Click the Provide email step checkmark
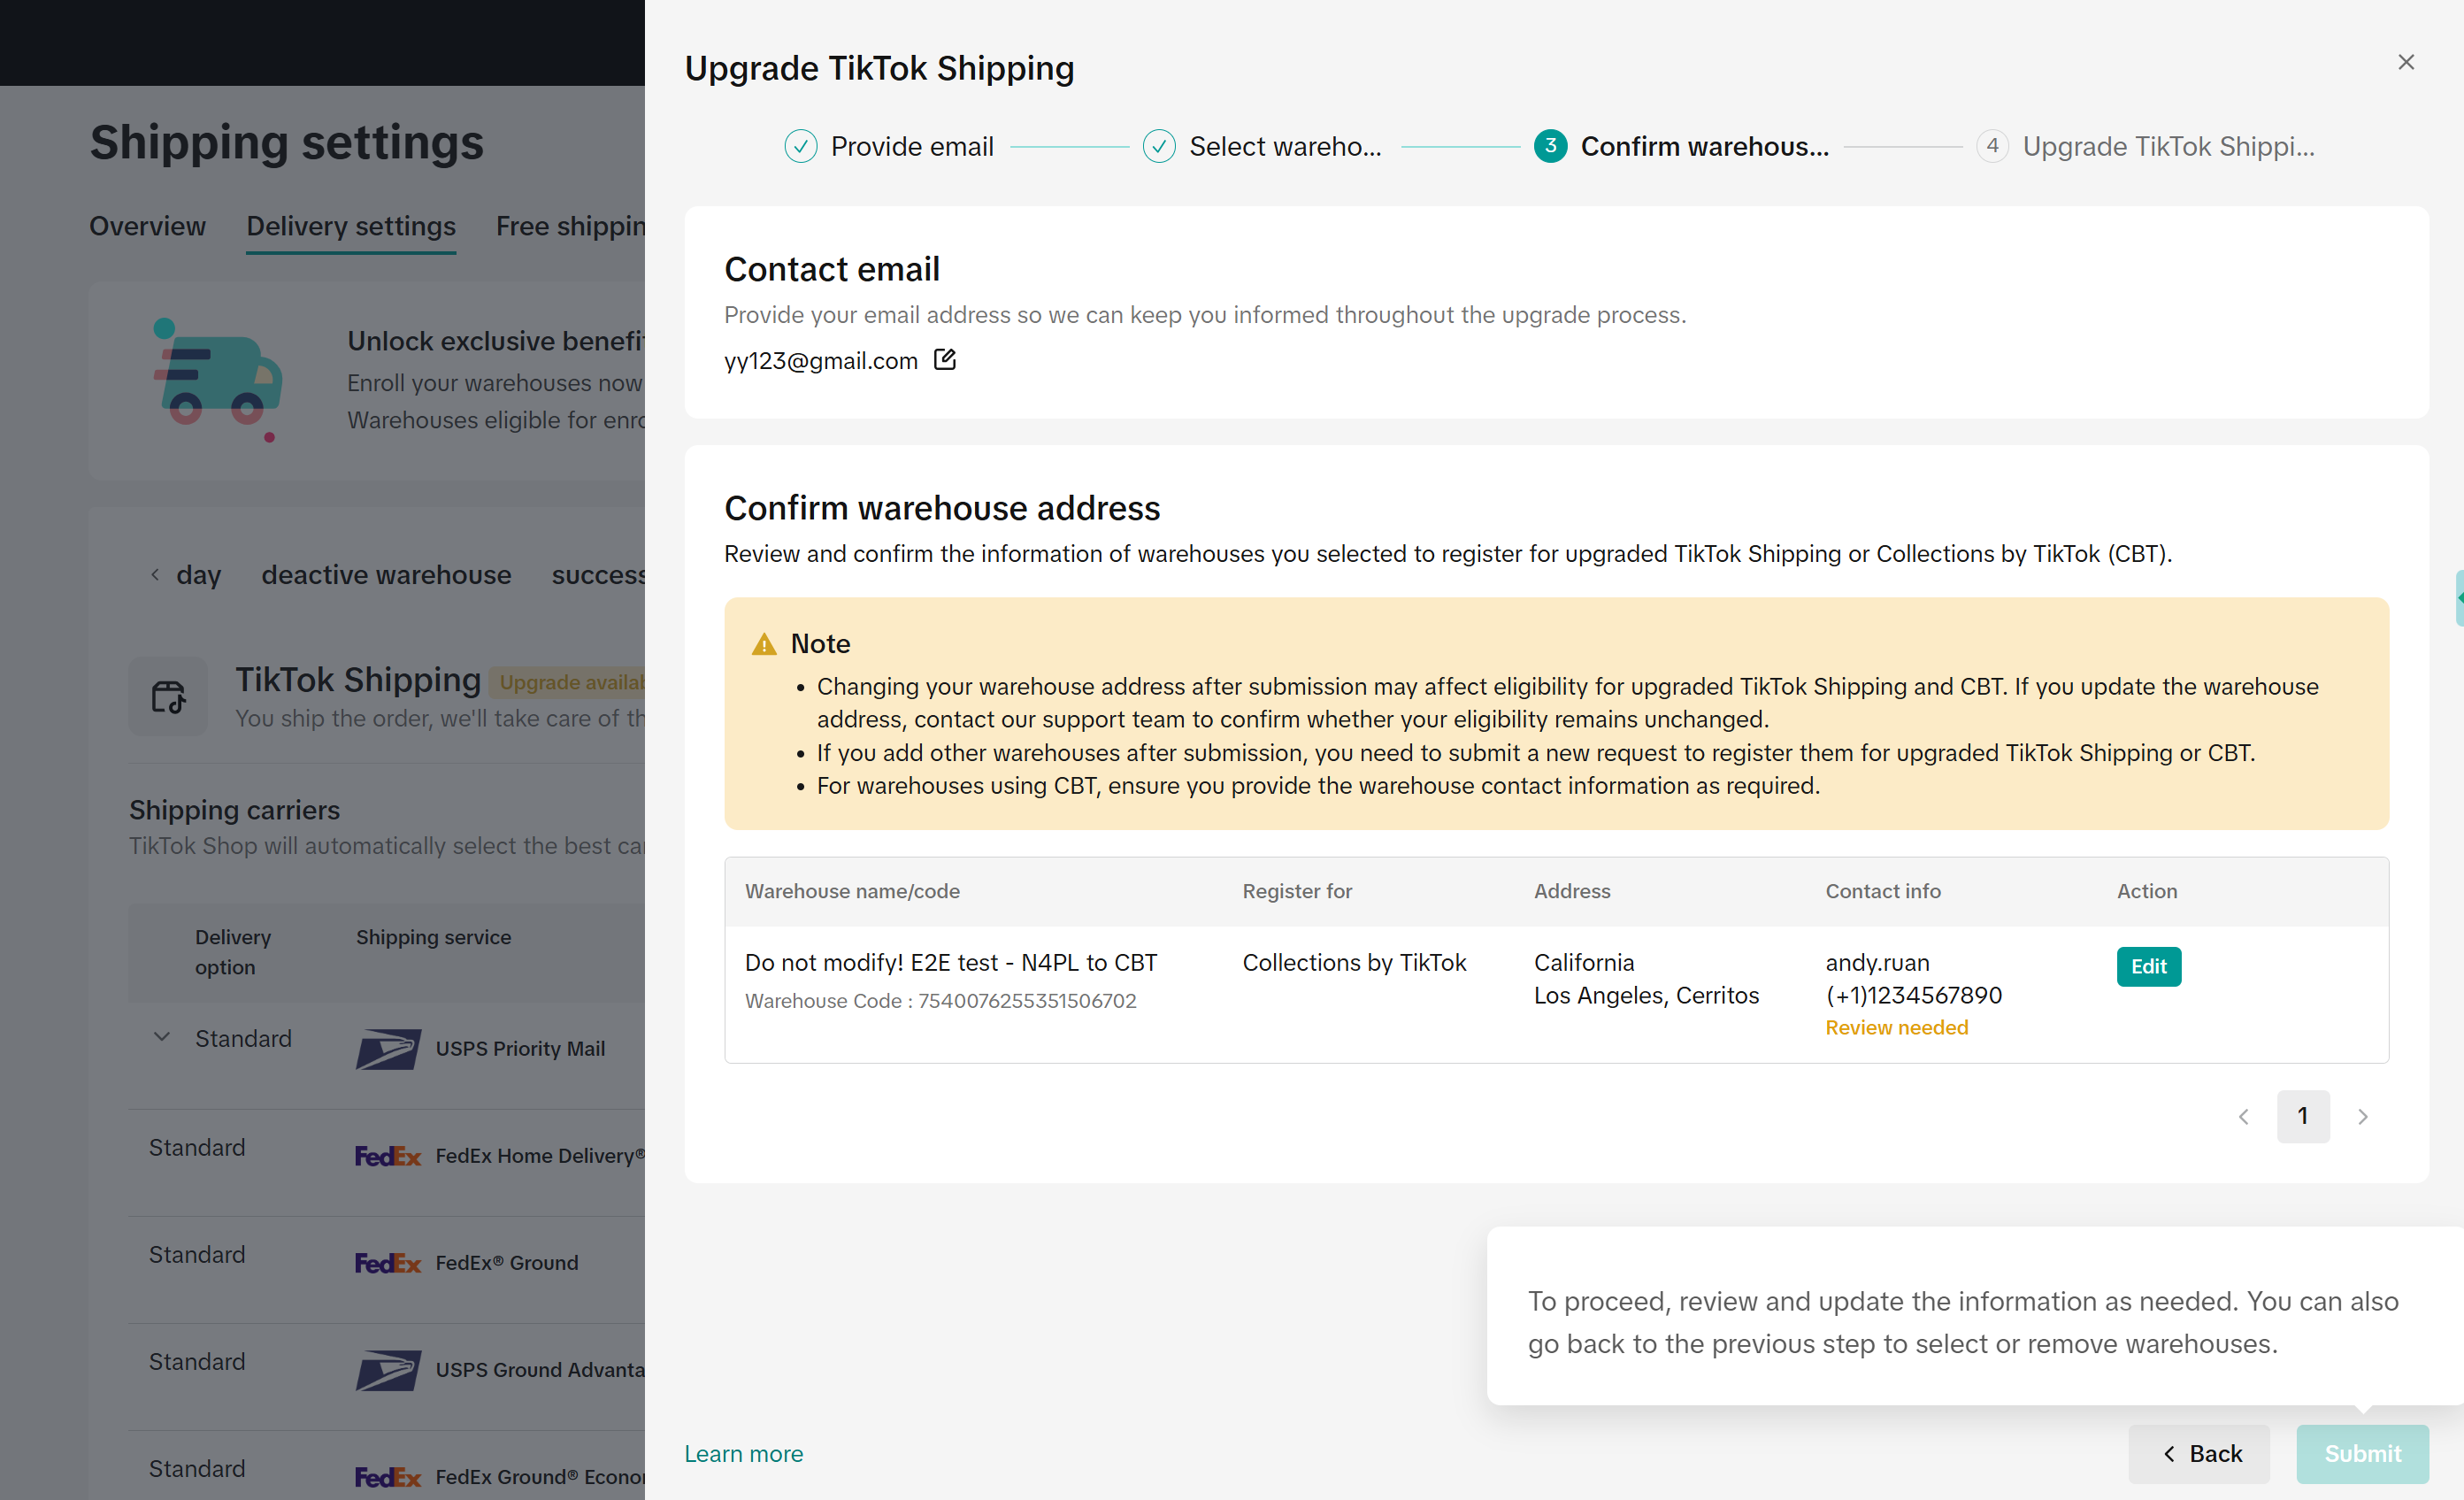 [800, 147]
